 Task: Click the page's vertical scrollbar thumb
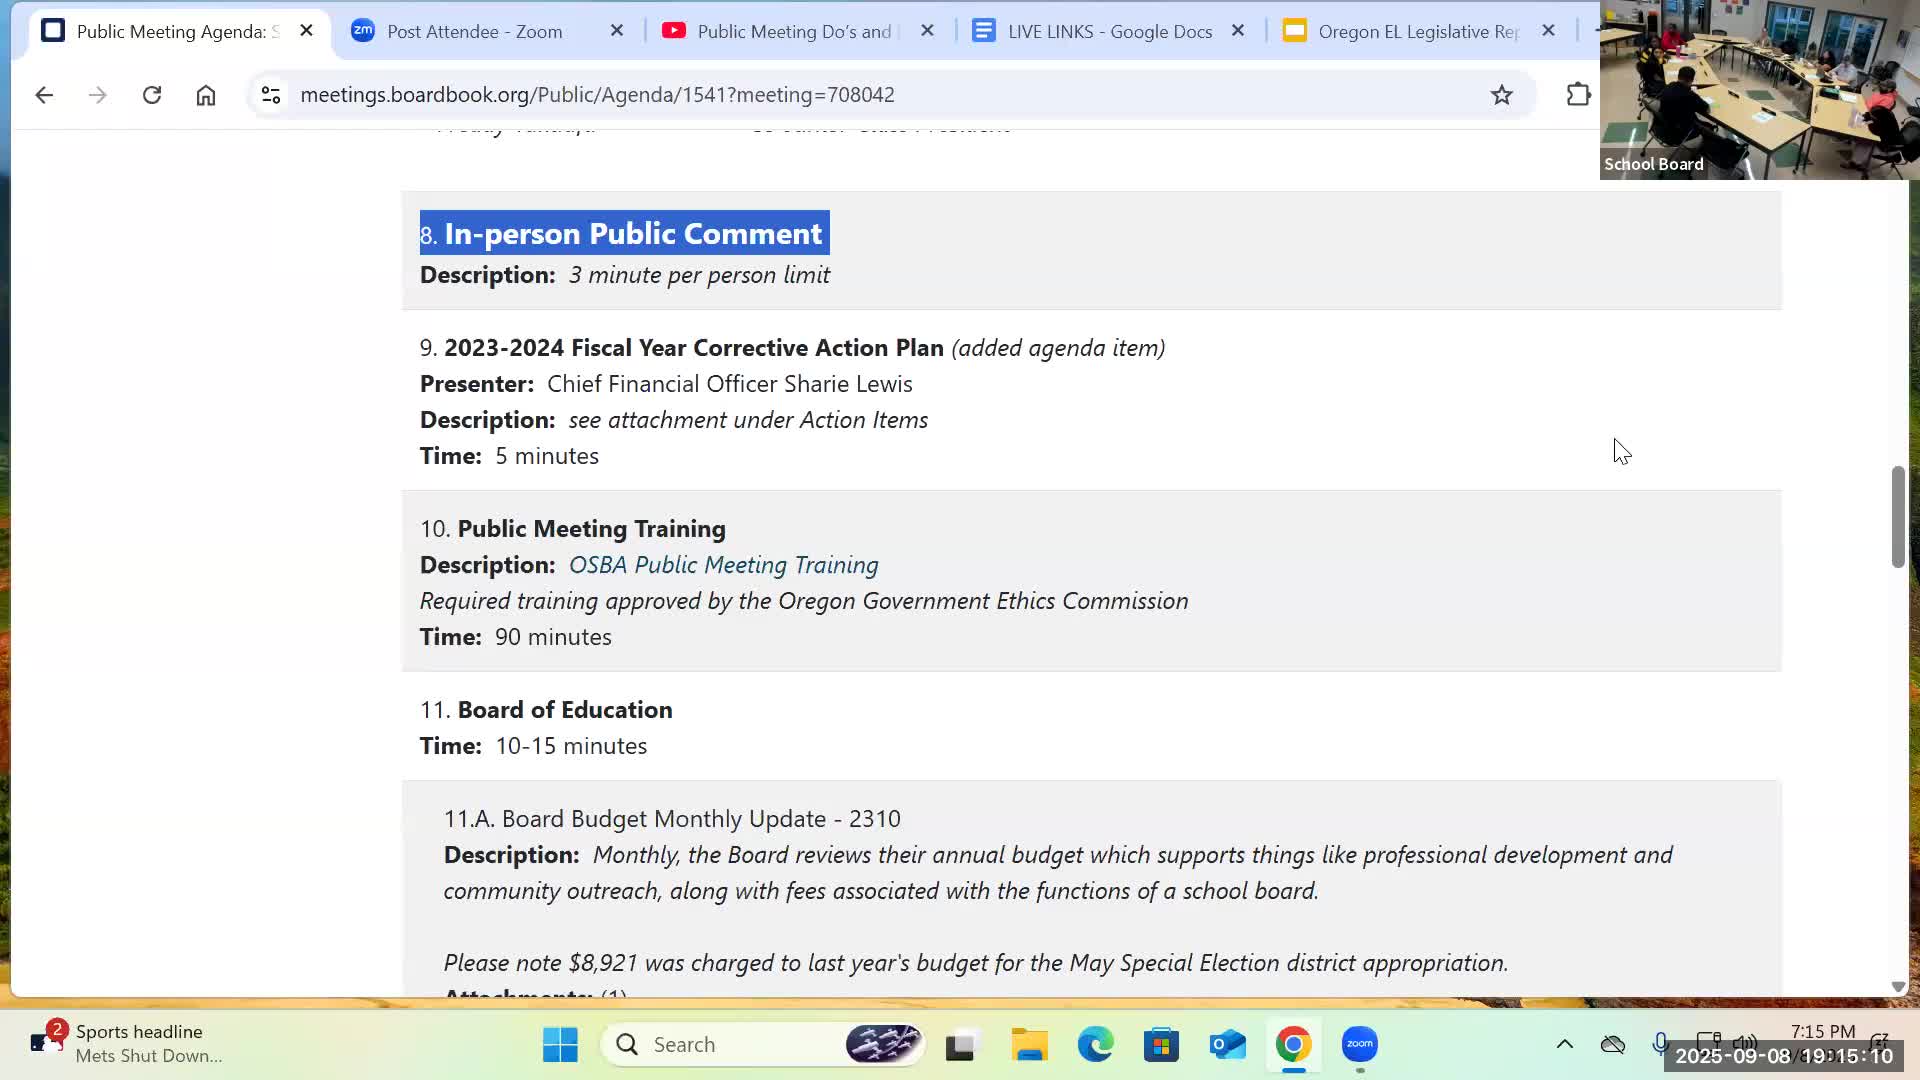[x=1898, y=516]
